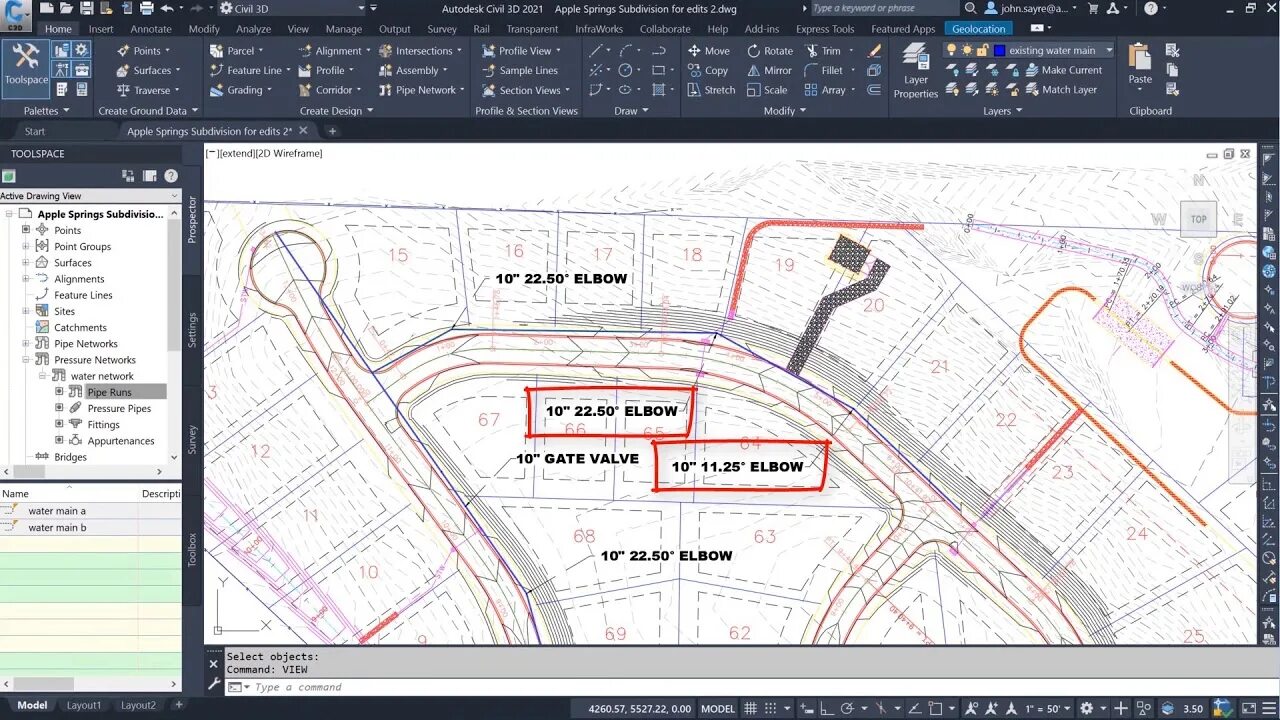The height and width of the screenshot is (720, 1280).
Task: Click the Match Layer button
Action: pos(1061,90)
